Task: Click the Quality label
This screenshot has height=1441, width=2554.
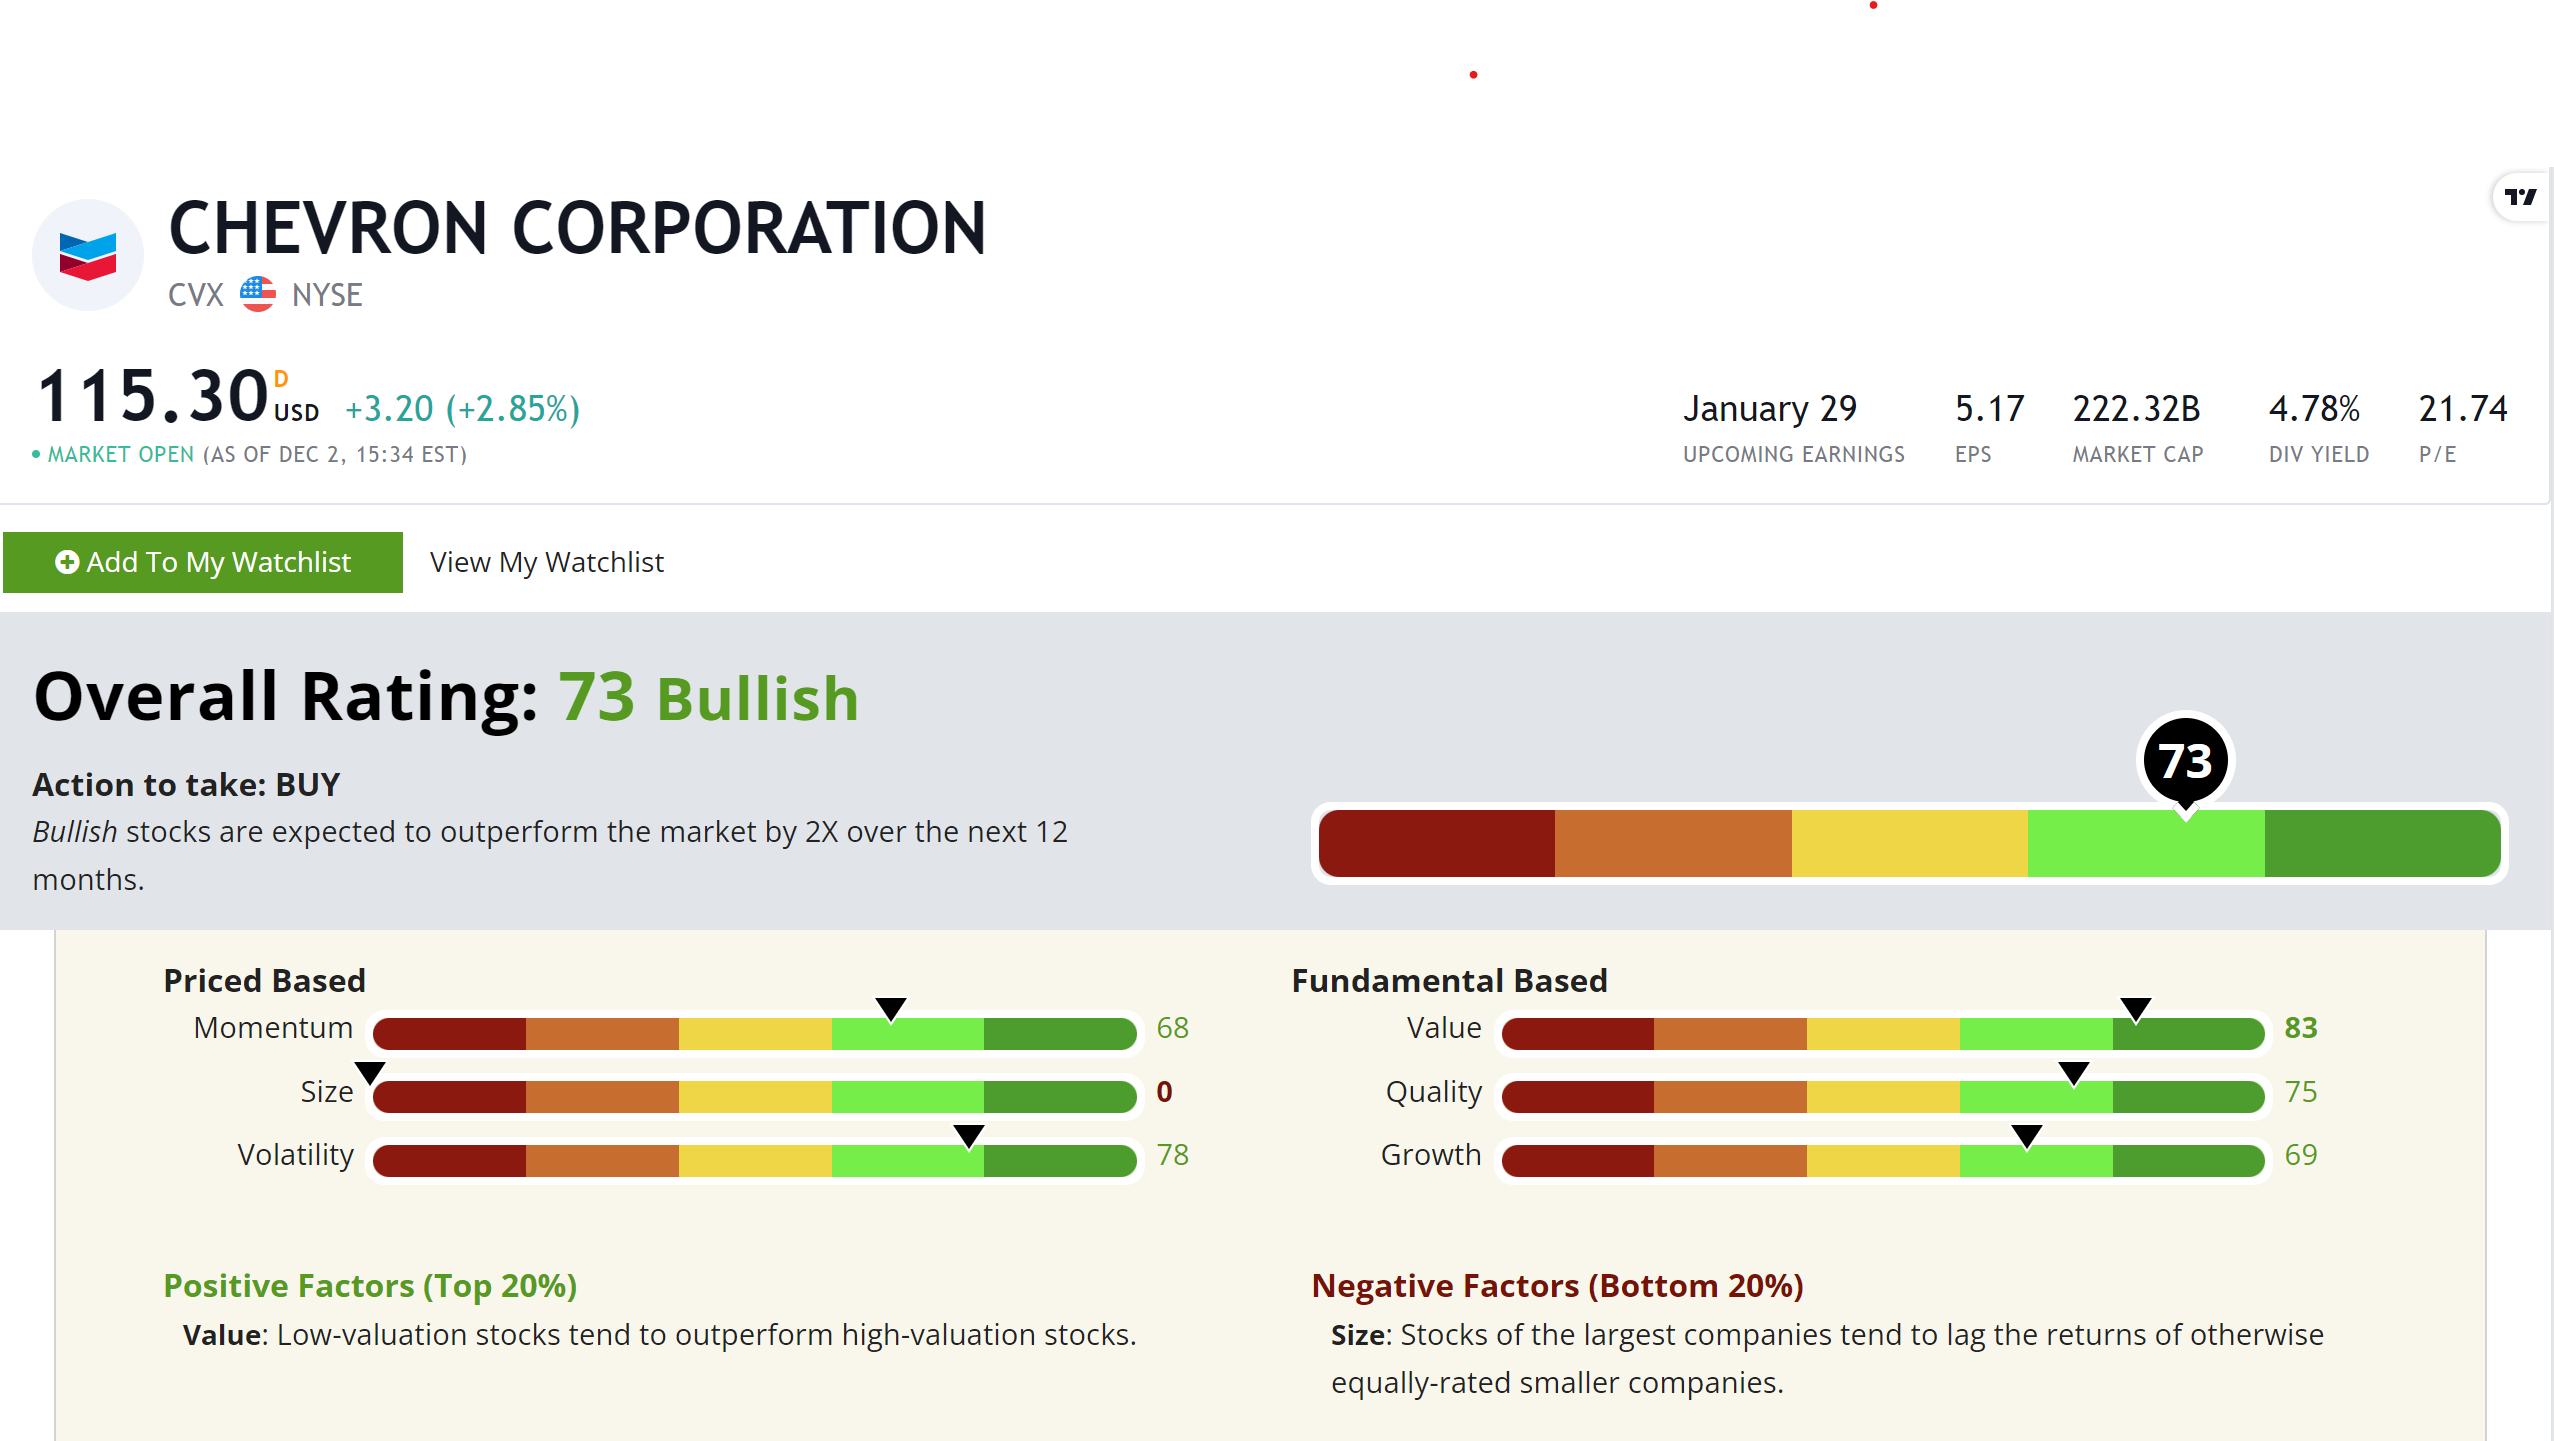Action: point(1434,1092)
